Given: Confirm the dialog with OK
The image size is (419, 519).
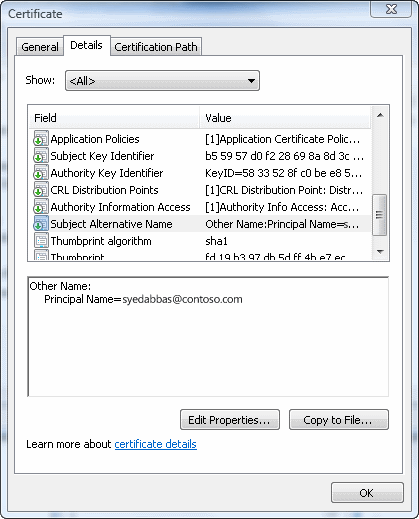Looking at the screenshot, I should click(367, 493).
